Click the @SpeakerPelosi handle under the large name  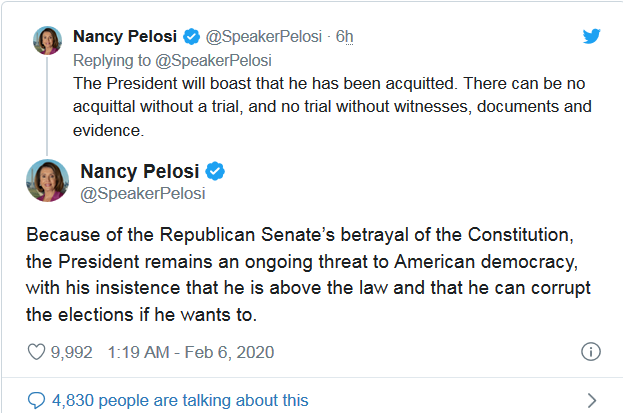click(x=142, y=193)
